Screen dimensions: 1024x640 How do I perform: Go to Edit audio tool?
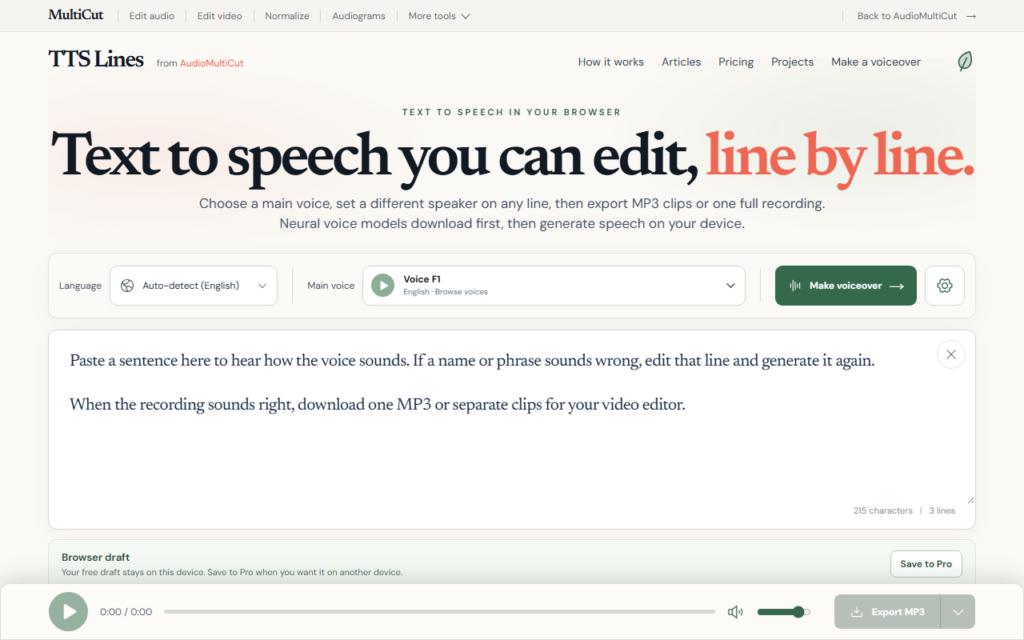(152, 16)
